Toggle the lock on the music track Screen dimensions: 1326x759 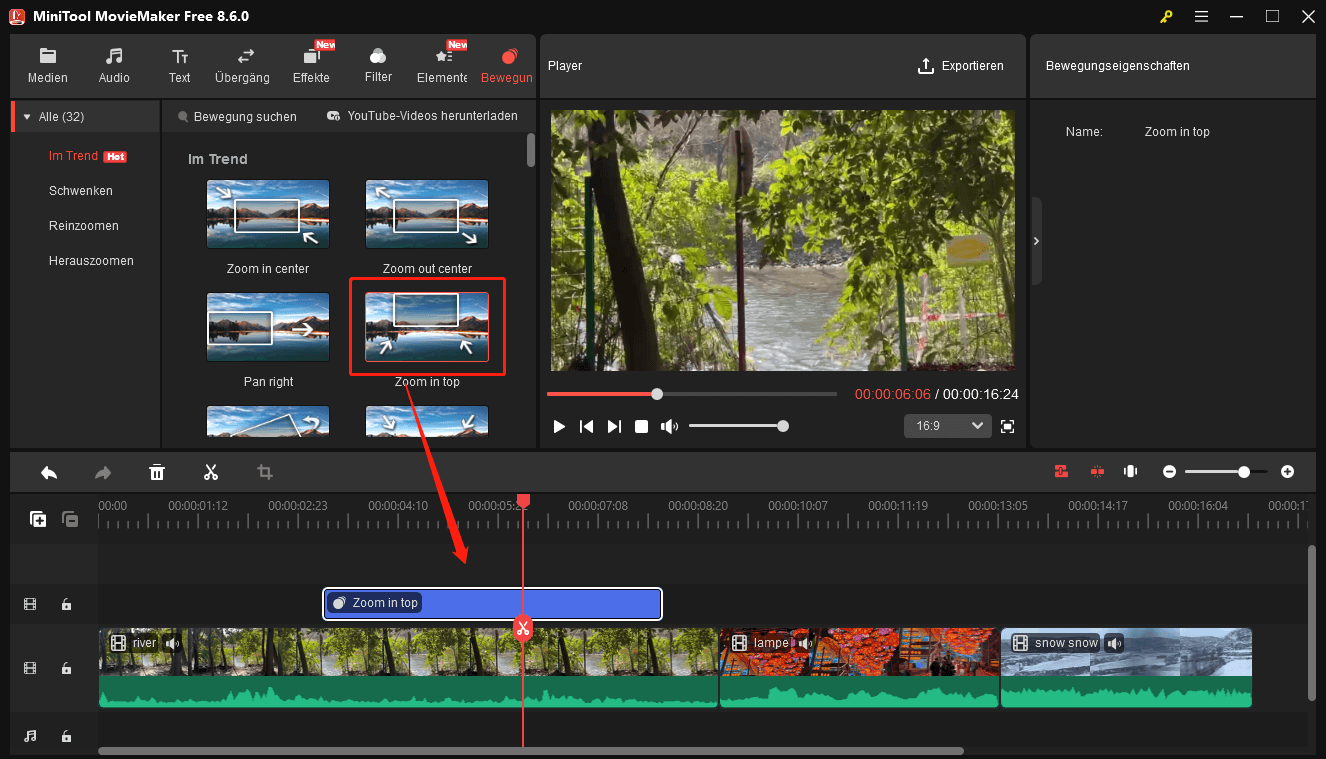[66, 735]
